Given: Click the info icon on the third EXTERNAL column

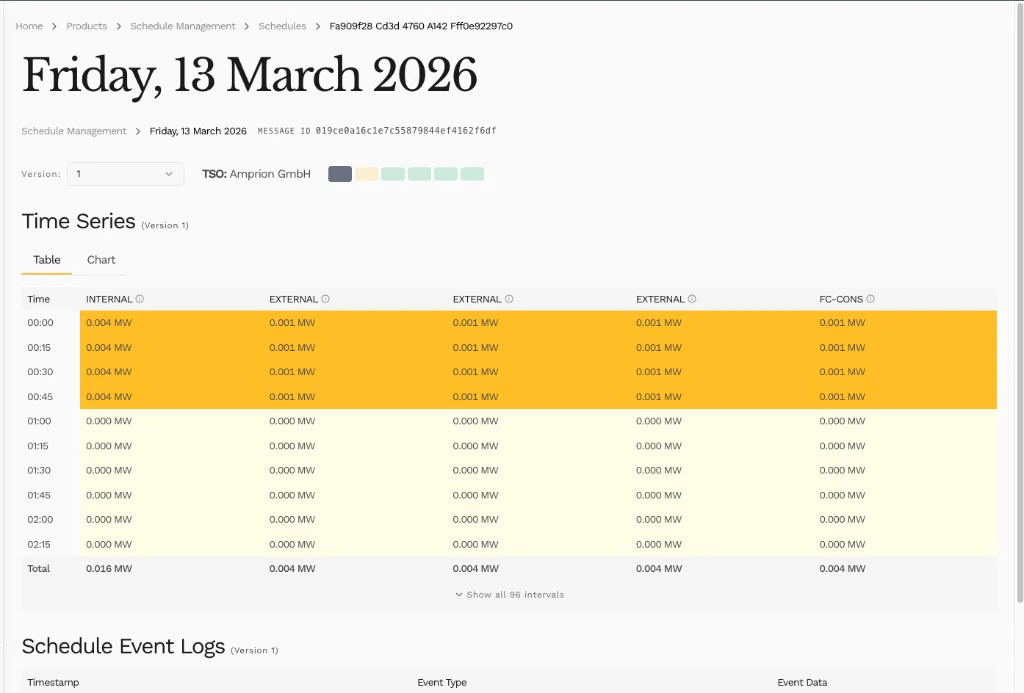Looking at the screenshot, I should point(692,298).
